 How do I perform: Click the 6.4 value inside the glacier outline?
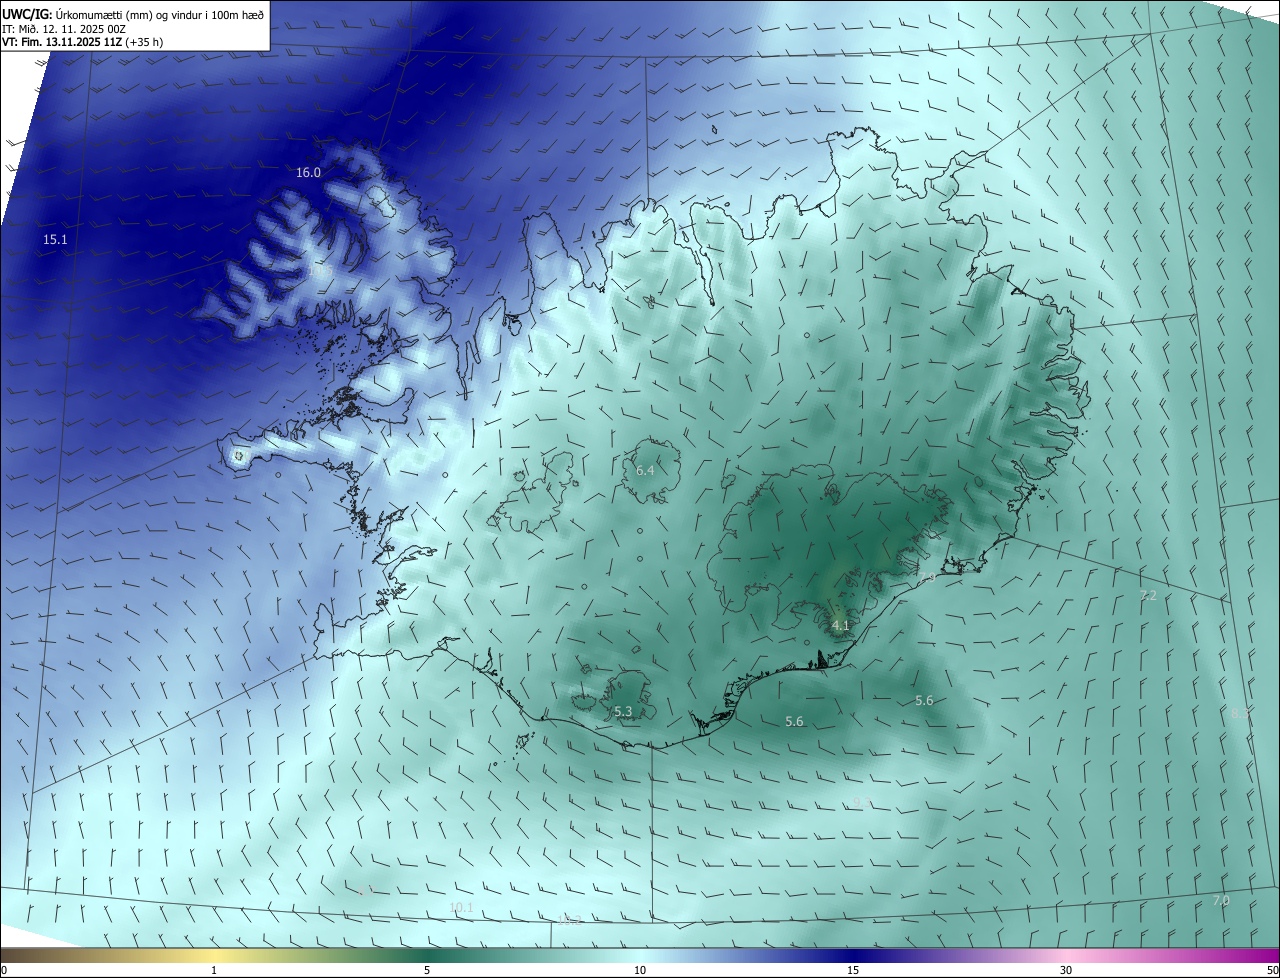click(x=645, y=470)
